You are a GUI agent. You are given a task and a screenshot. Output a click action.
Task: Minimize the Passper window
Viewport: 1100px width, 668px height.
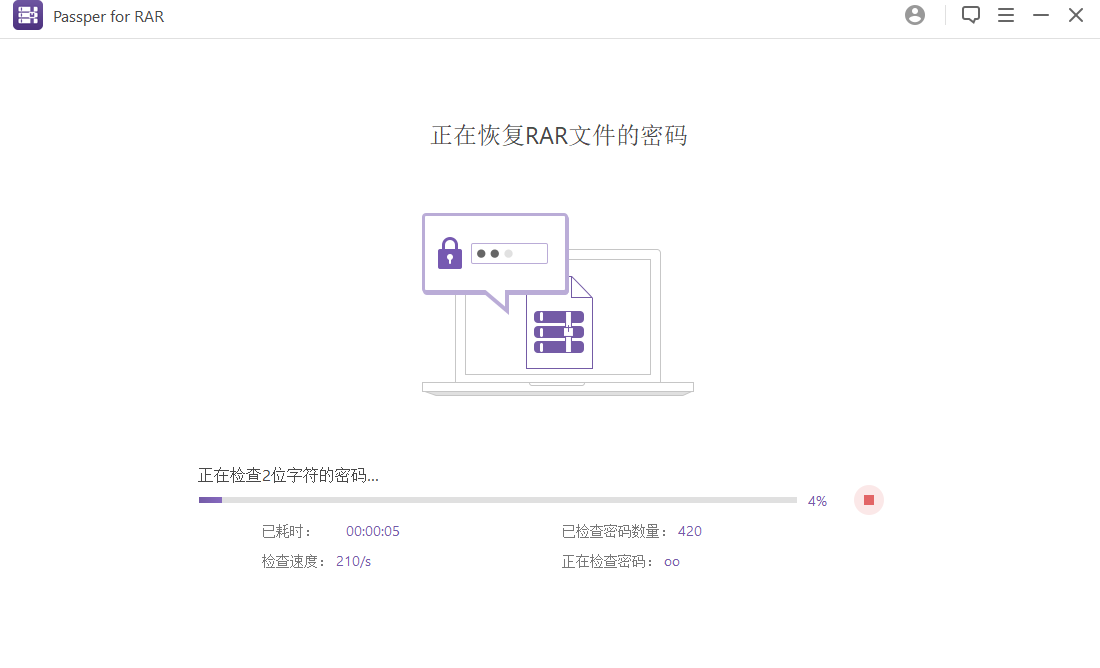pos(1041,15)
